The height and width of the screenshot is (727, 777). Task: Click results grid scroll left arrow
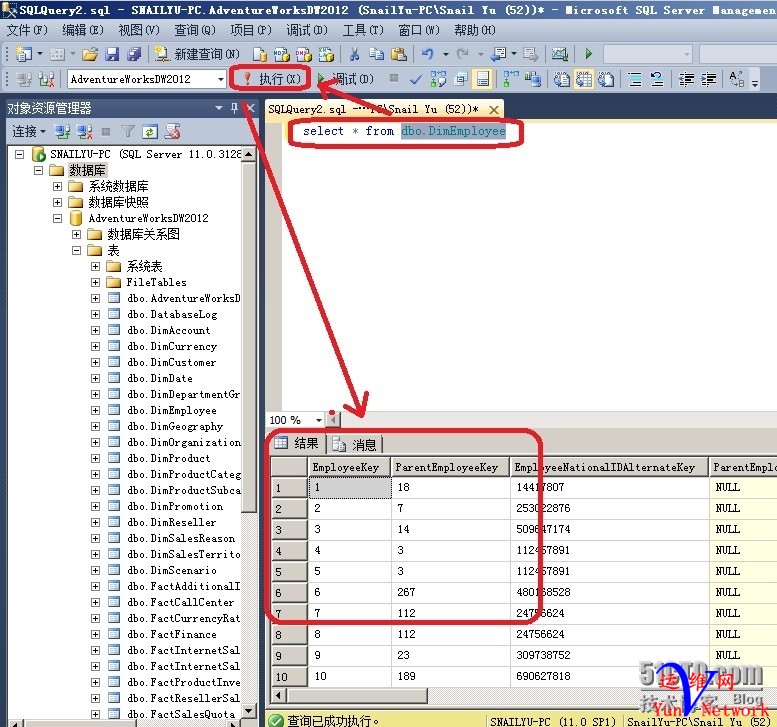(279, 695)
